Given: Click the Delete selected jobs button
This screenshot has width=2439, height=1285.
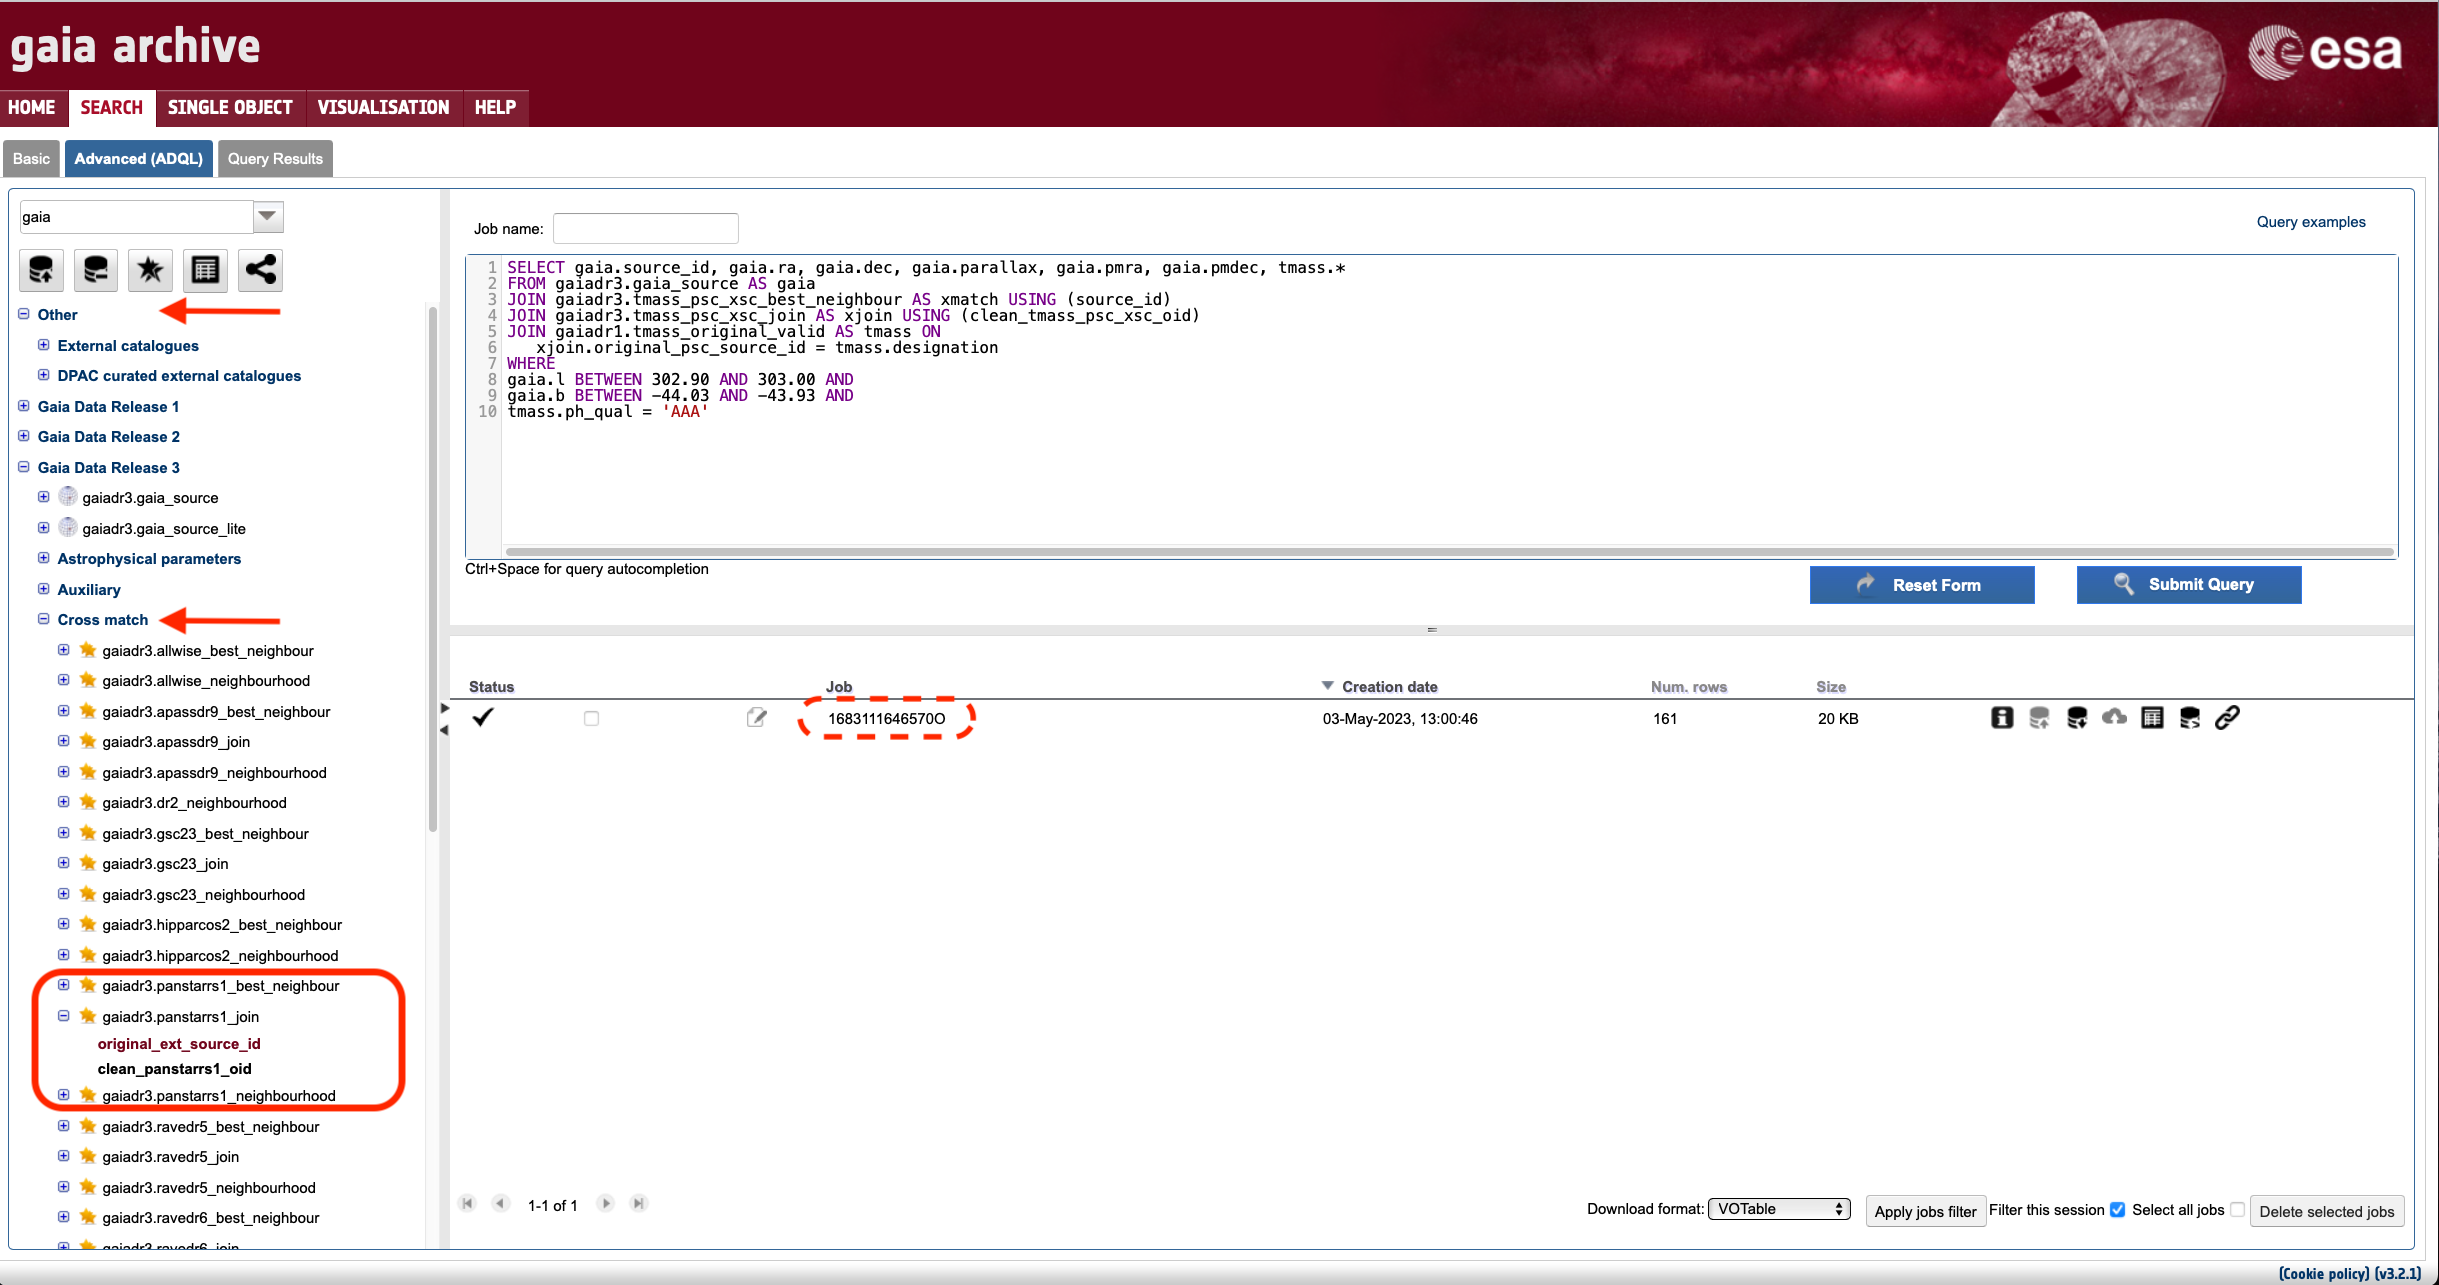Looking at the screenshot, I should point(2326,1211).
